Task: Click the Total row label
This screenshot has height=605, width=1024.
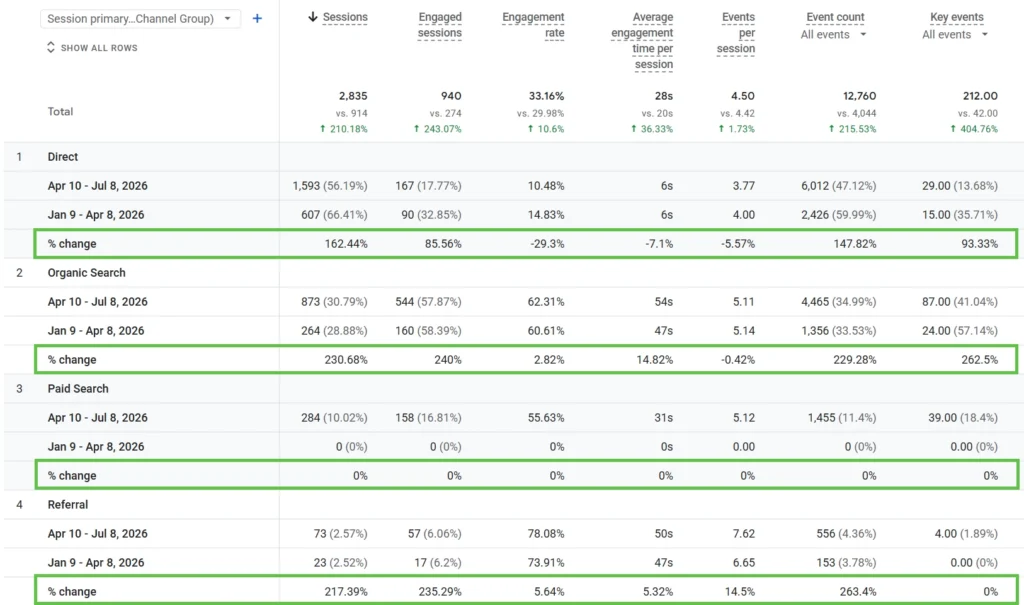Action: [x=60, y=112]
